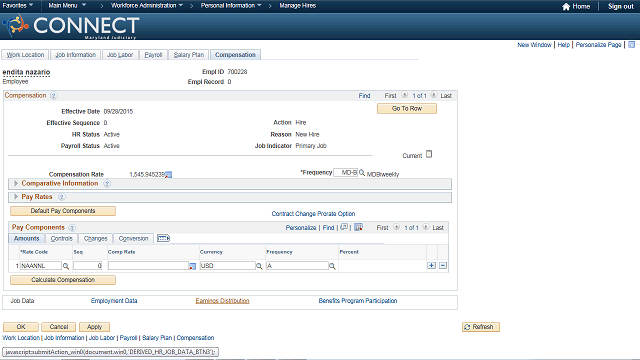Go to previous row in Pay Components

[396, 227]
